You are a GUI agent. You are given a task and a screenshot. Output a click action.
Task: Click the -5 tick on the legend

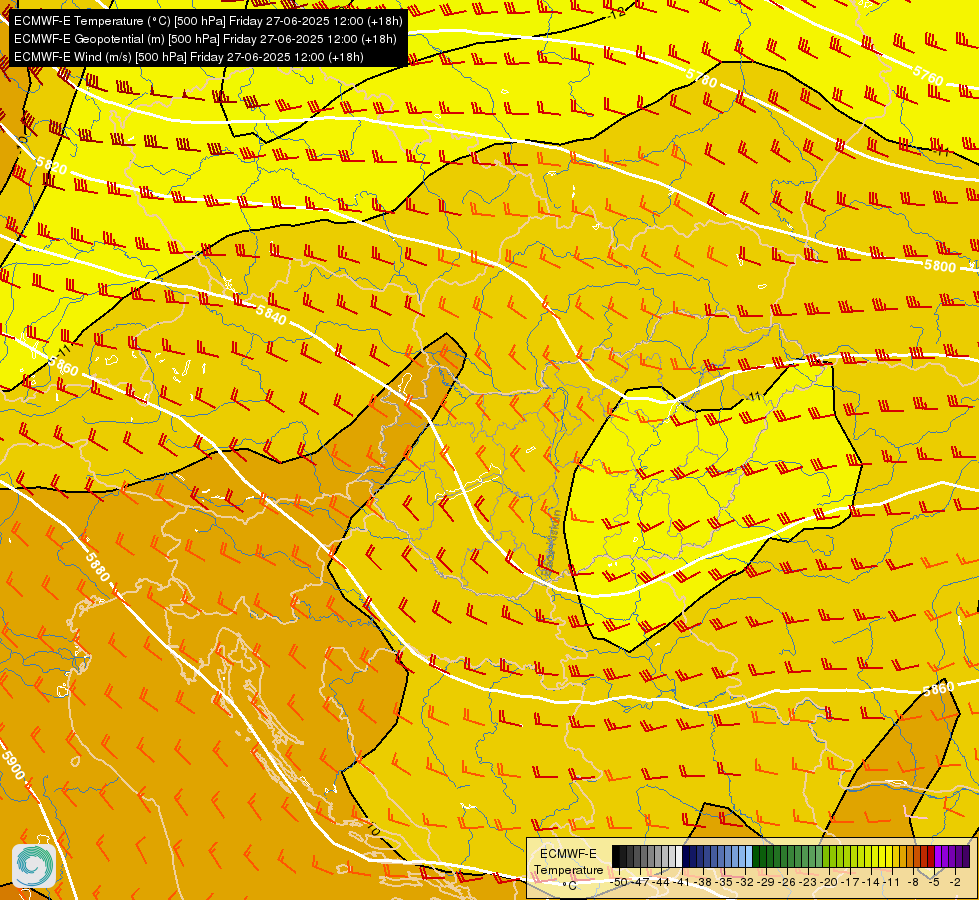click(x=934, y=882)
